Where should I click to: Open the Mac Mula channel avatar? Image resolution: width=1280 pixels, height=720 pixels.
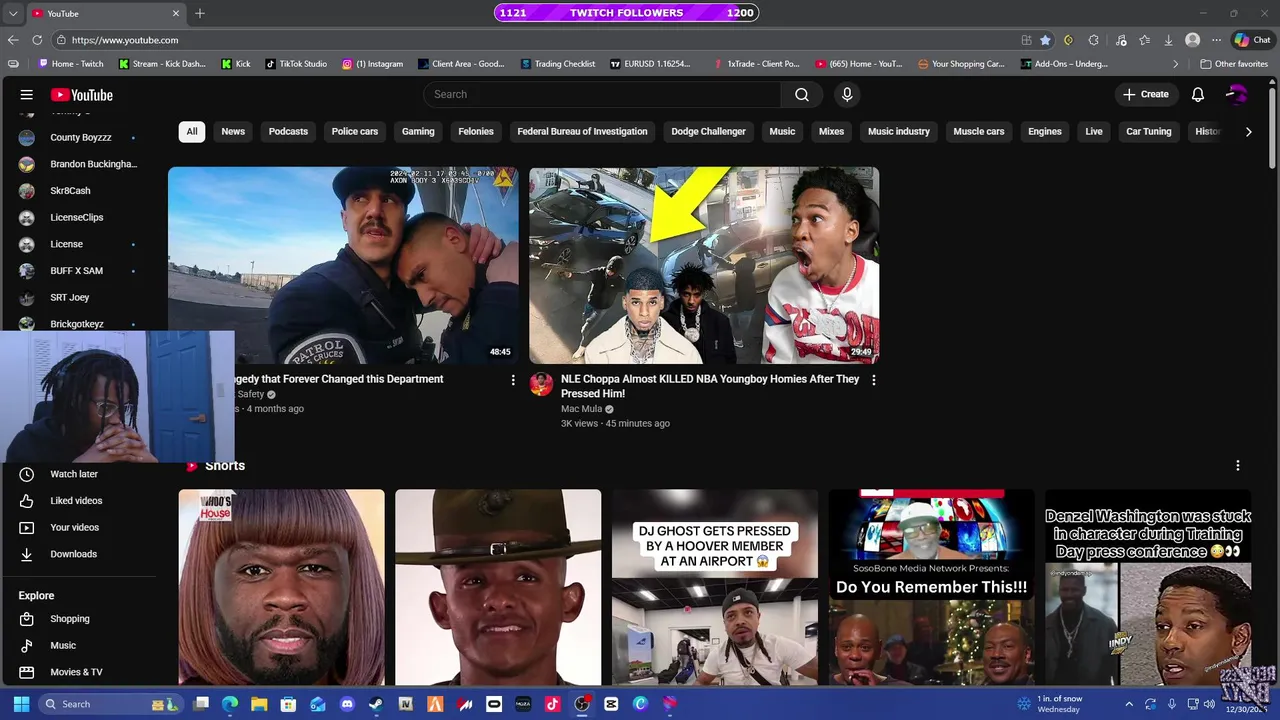(541, 385)
